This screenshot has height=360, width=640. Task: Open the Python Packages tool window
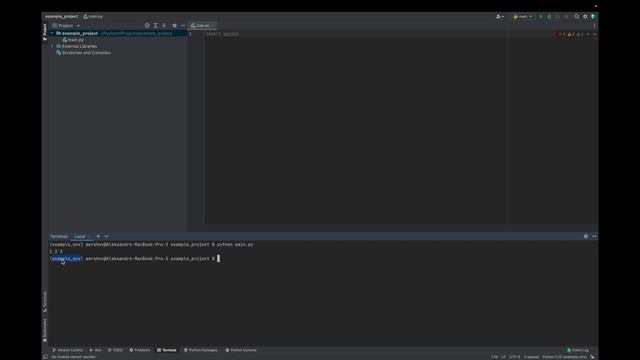(x=201, y=350)
